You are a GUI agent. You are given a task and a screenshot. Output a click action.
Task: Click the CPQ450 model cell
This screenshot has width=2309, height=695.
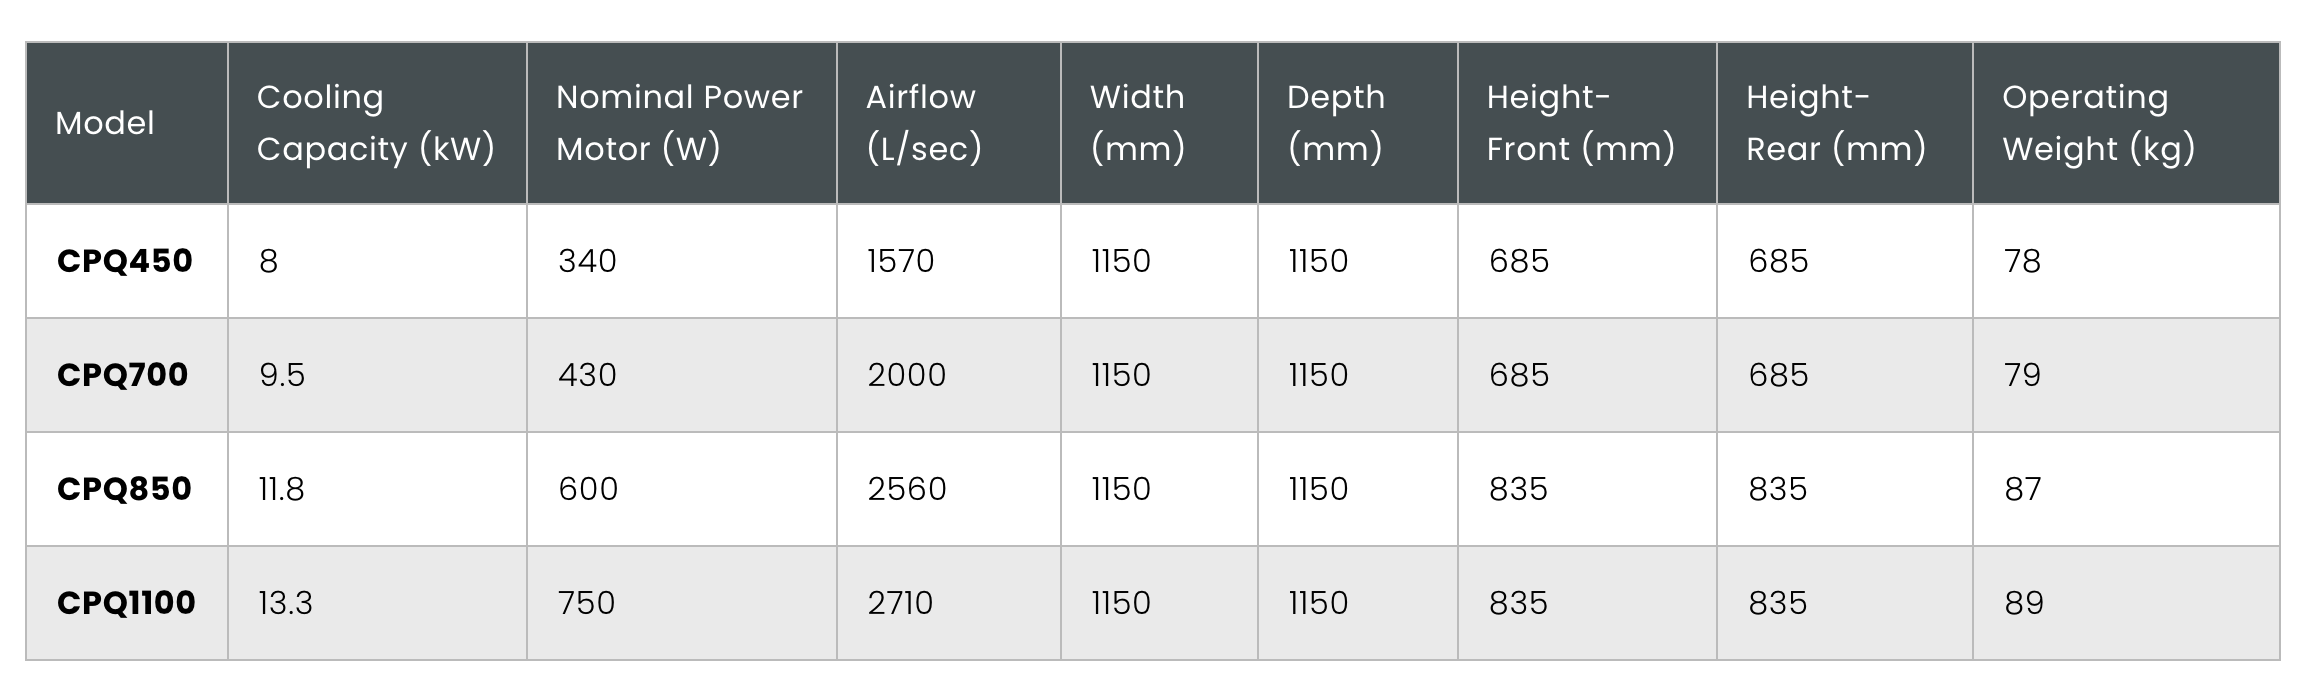click(125, 261)
